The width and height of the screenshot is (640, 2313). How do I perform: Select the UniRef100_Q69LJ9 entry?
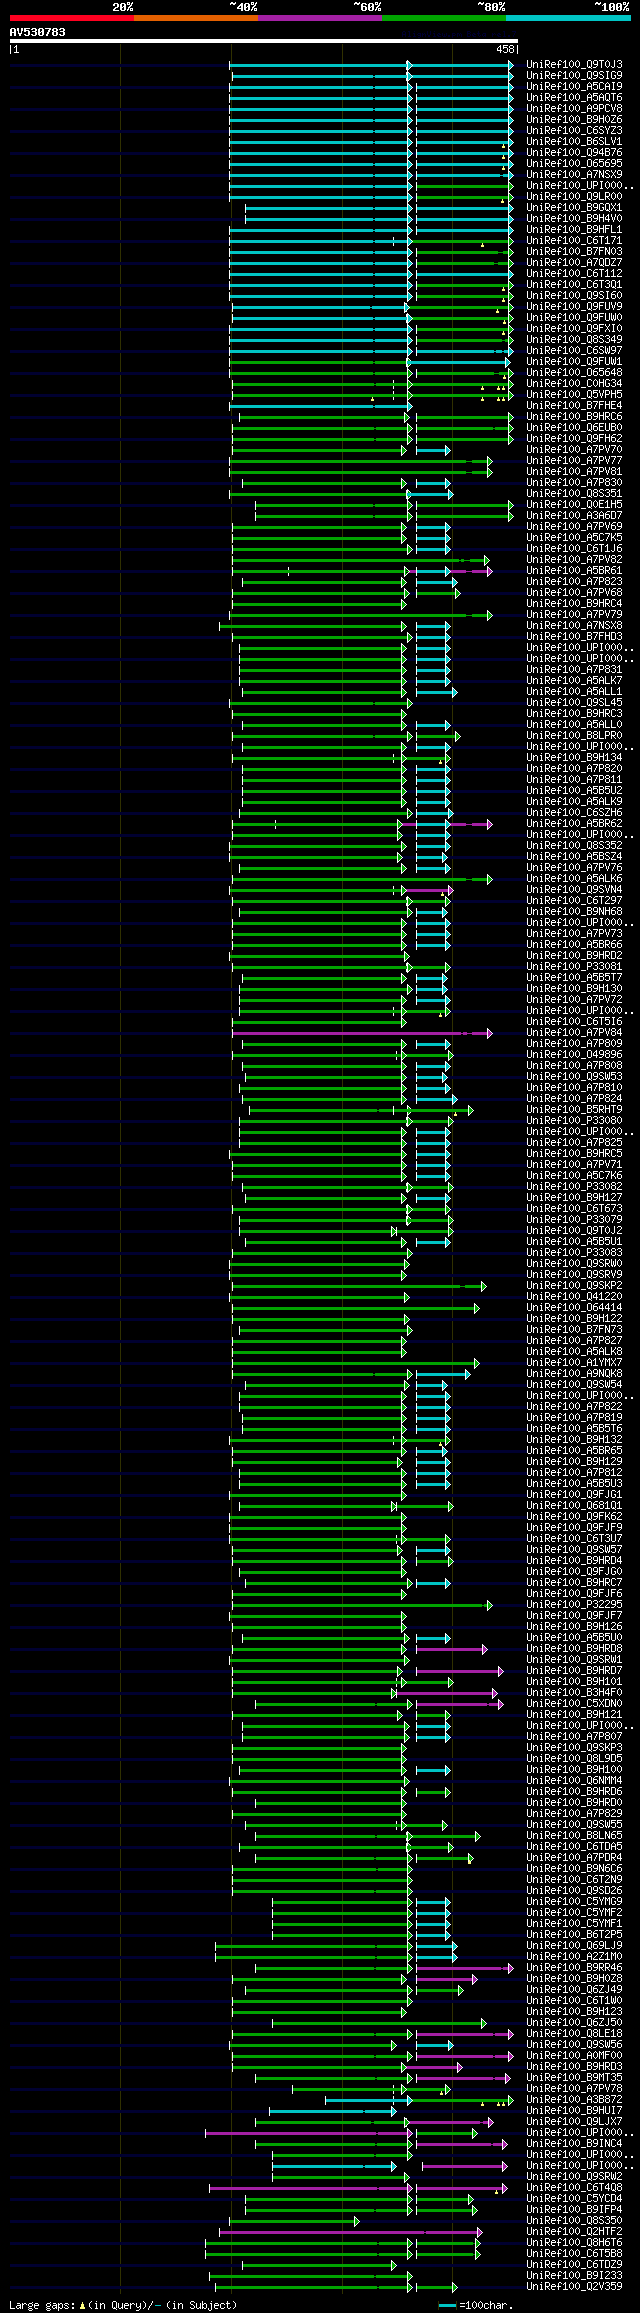click(x=574, y=1945)
